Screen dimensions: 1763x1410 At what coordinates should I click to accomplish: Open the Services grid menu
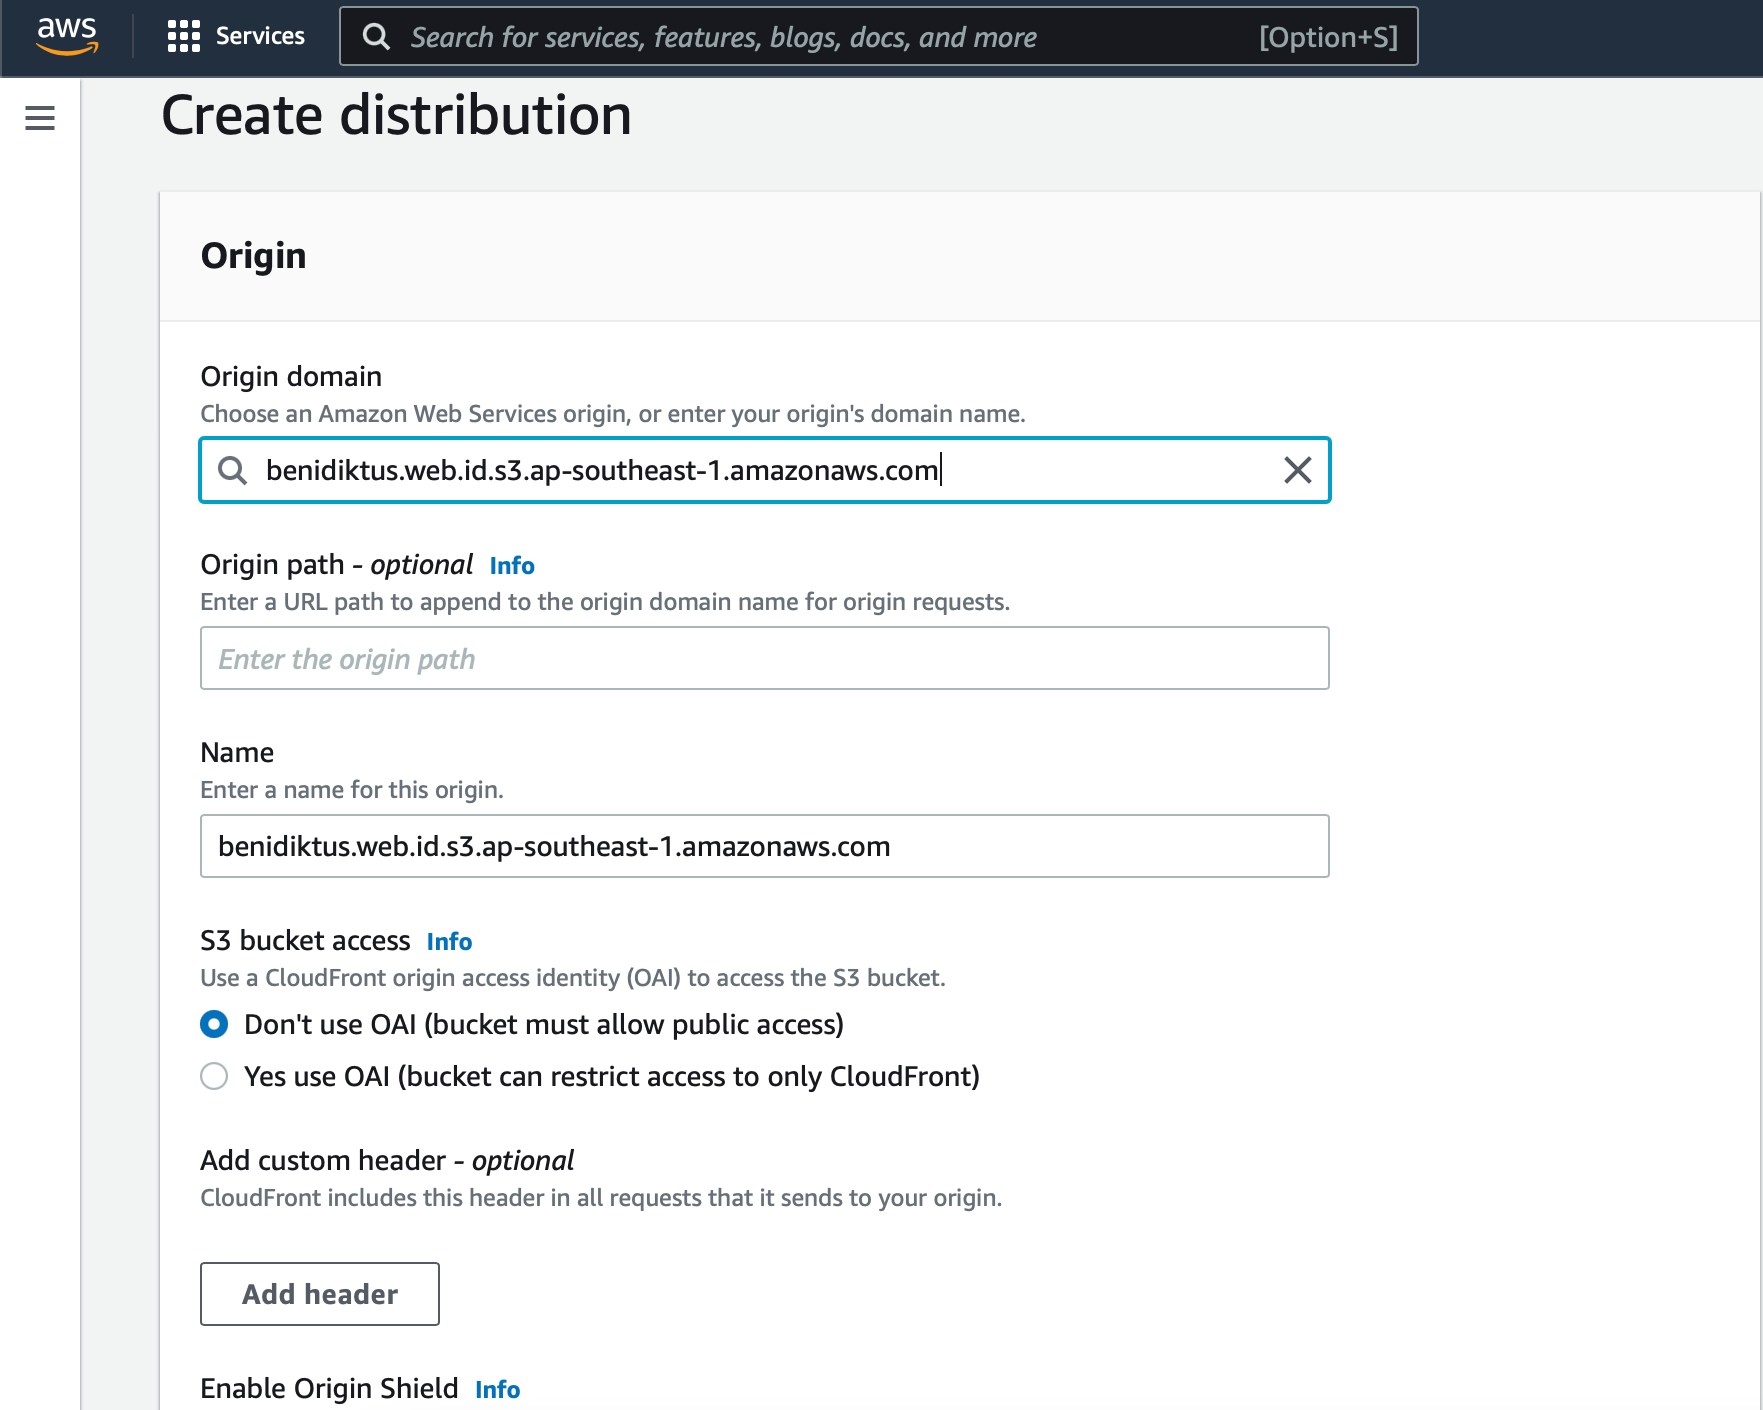pos(184,36)
